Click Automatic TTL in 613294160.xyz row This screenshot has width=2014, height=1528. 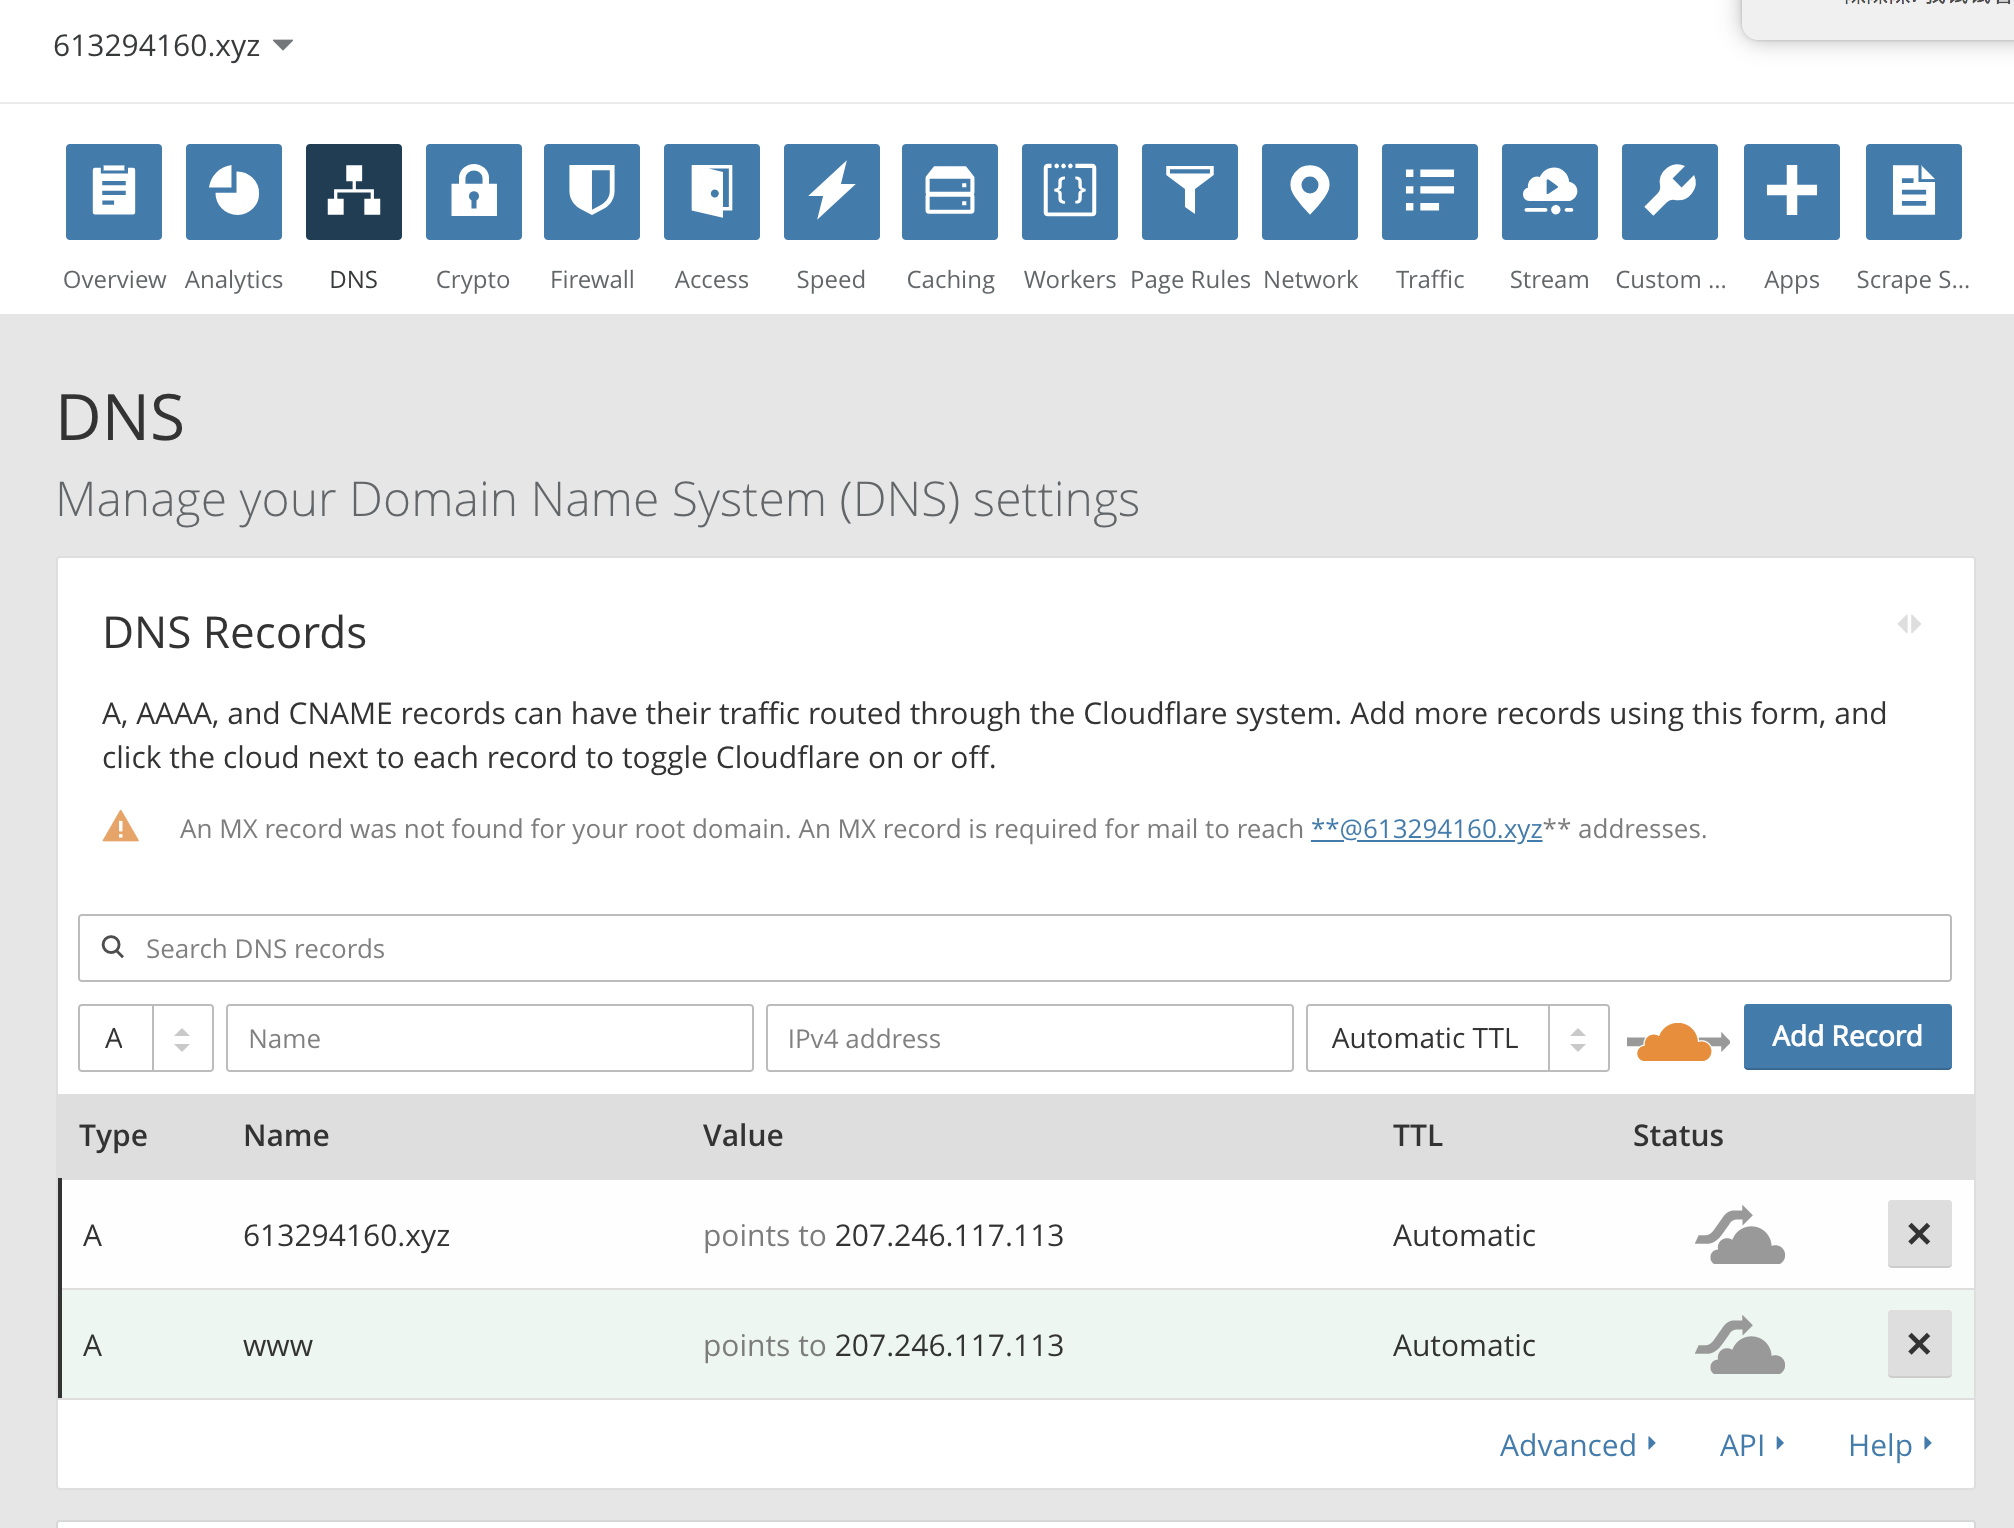coord(1464,1235)
